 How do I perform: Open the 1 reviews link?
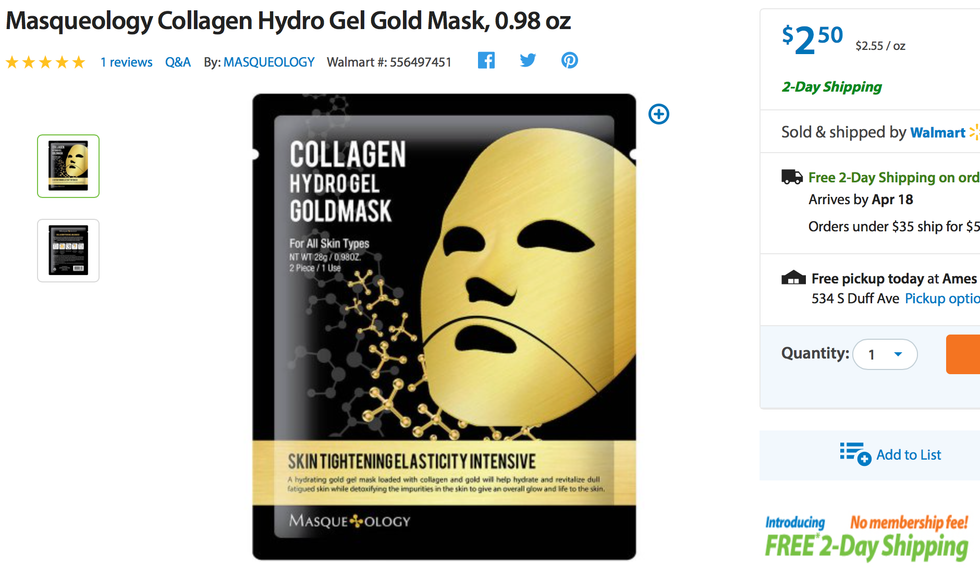126,62
